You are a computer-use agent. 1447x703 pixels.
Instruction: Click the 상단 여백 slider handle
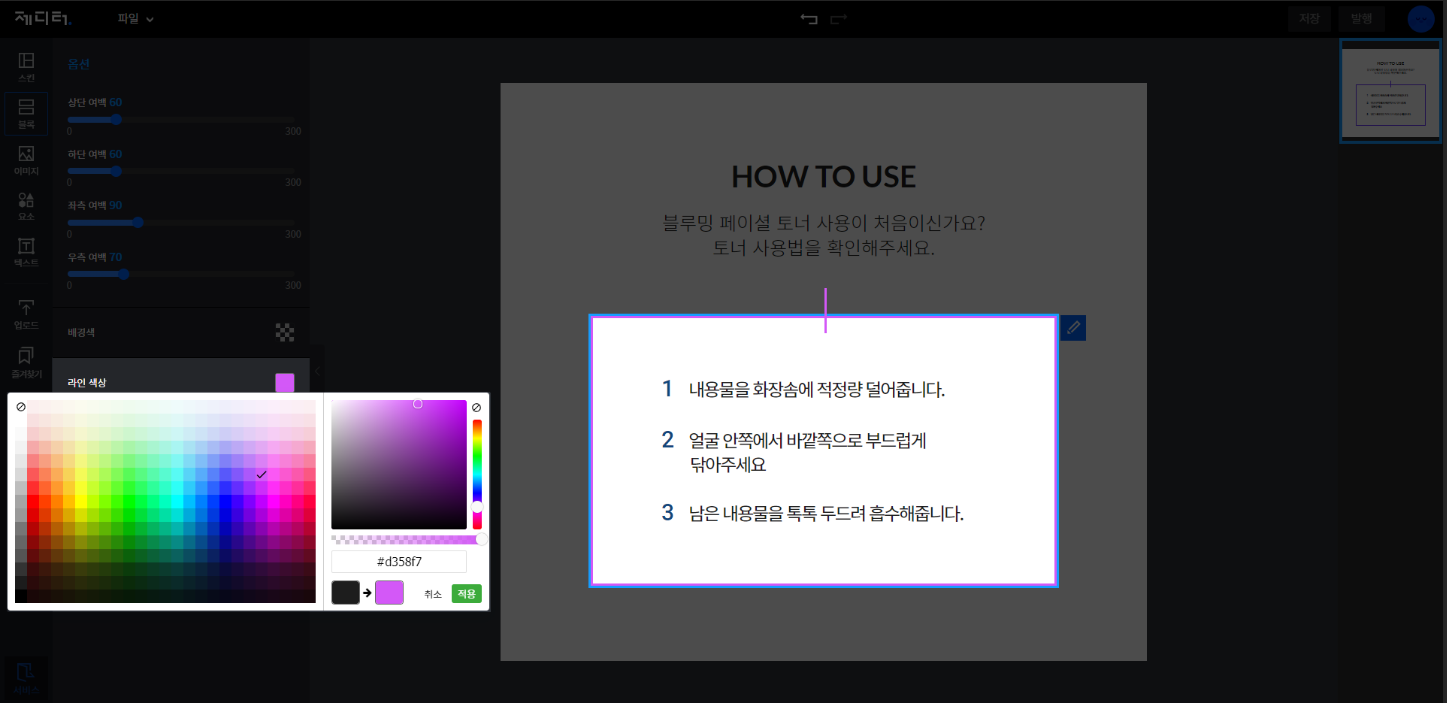click(116, 119)
